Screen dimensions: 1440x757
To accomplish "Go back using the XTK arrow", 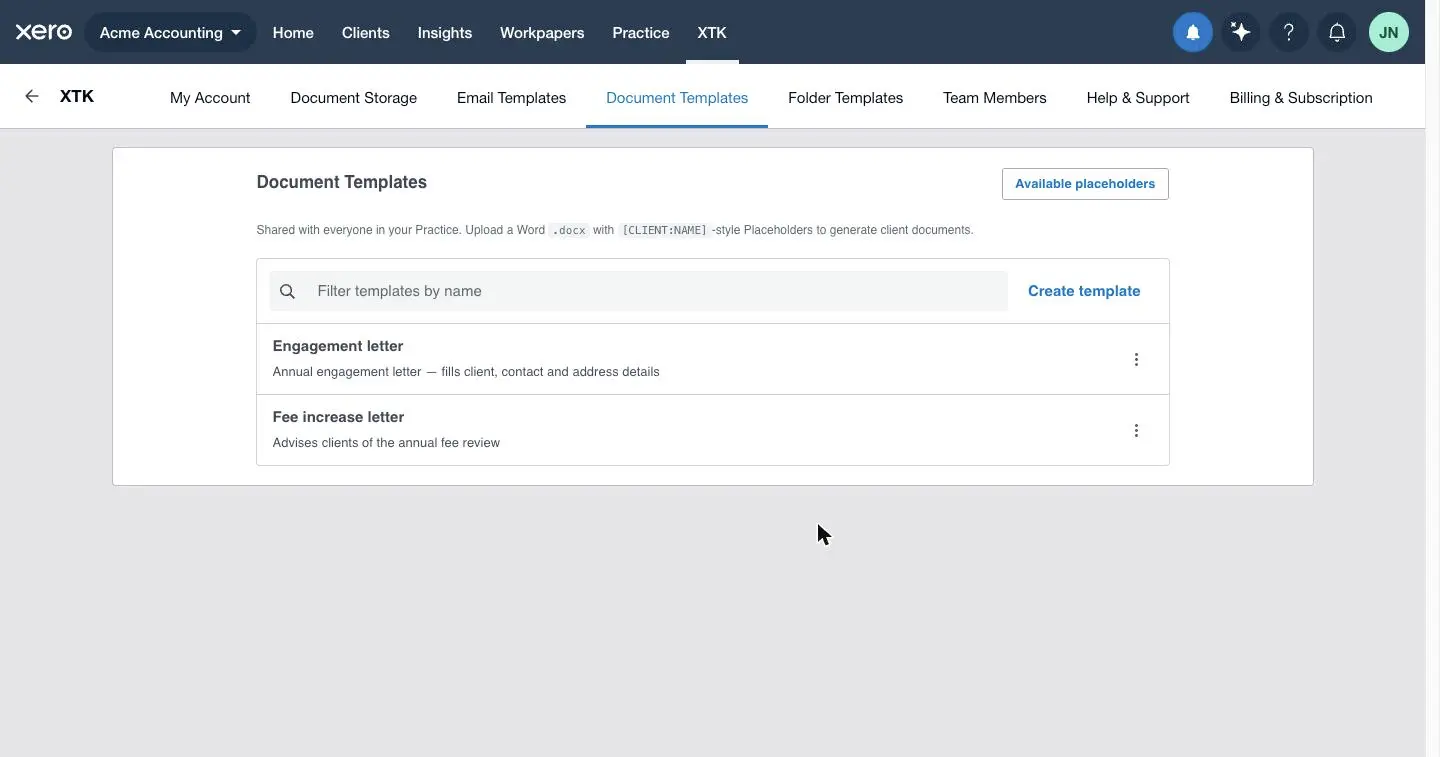I will click(x=32, y=96).
